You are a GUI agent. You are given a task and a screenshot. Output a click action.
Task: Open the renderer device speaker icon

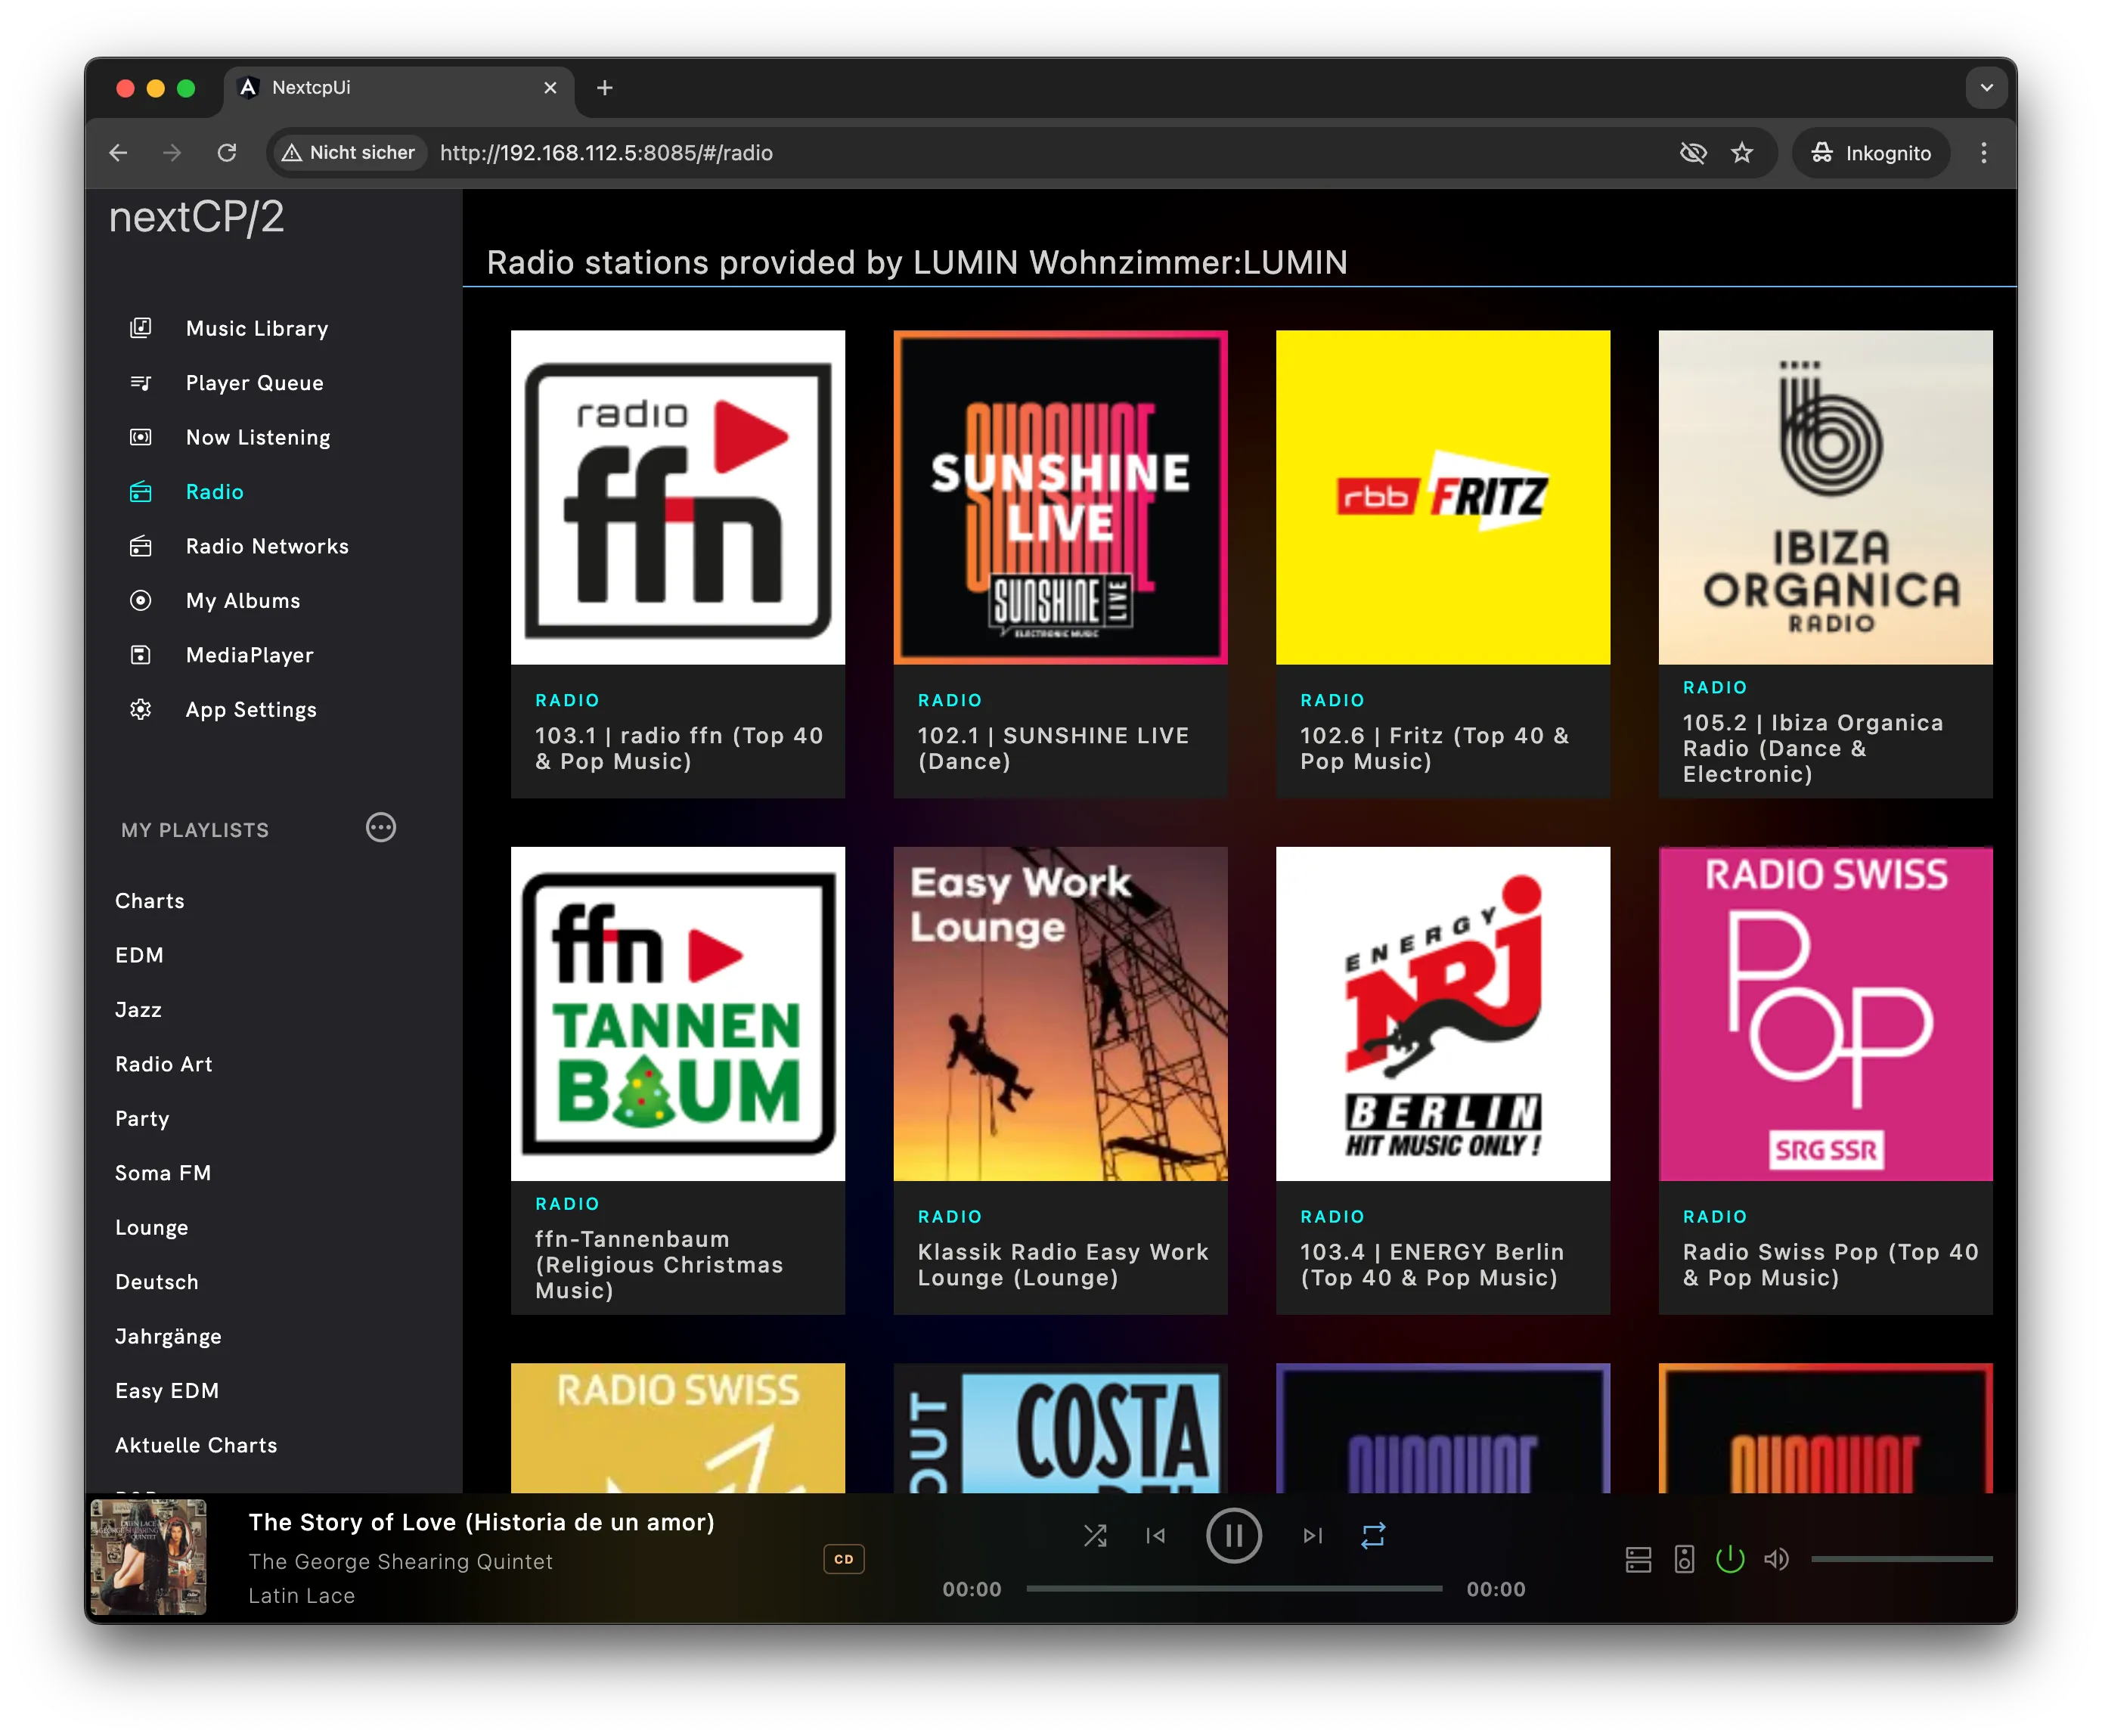(1684, 1559)
